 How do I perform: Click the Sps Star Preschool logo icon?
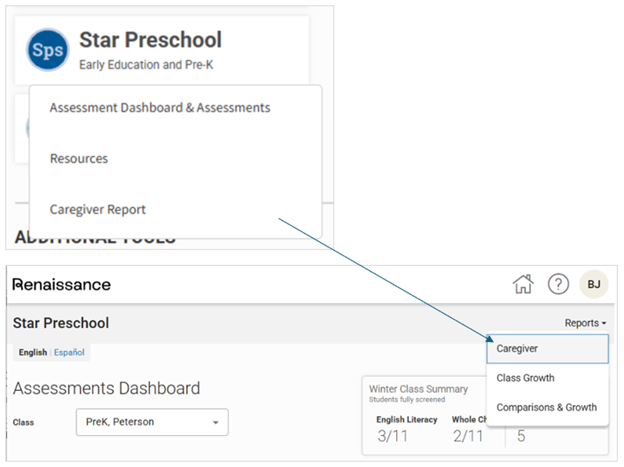click(48, 50)
